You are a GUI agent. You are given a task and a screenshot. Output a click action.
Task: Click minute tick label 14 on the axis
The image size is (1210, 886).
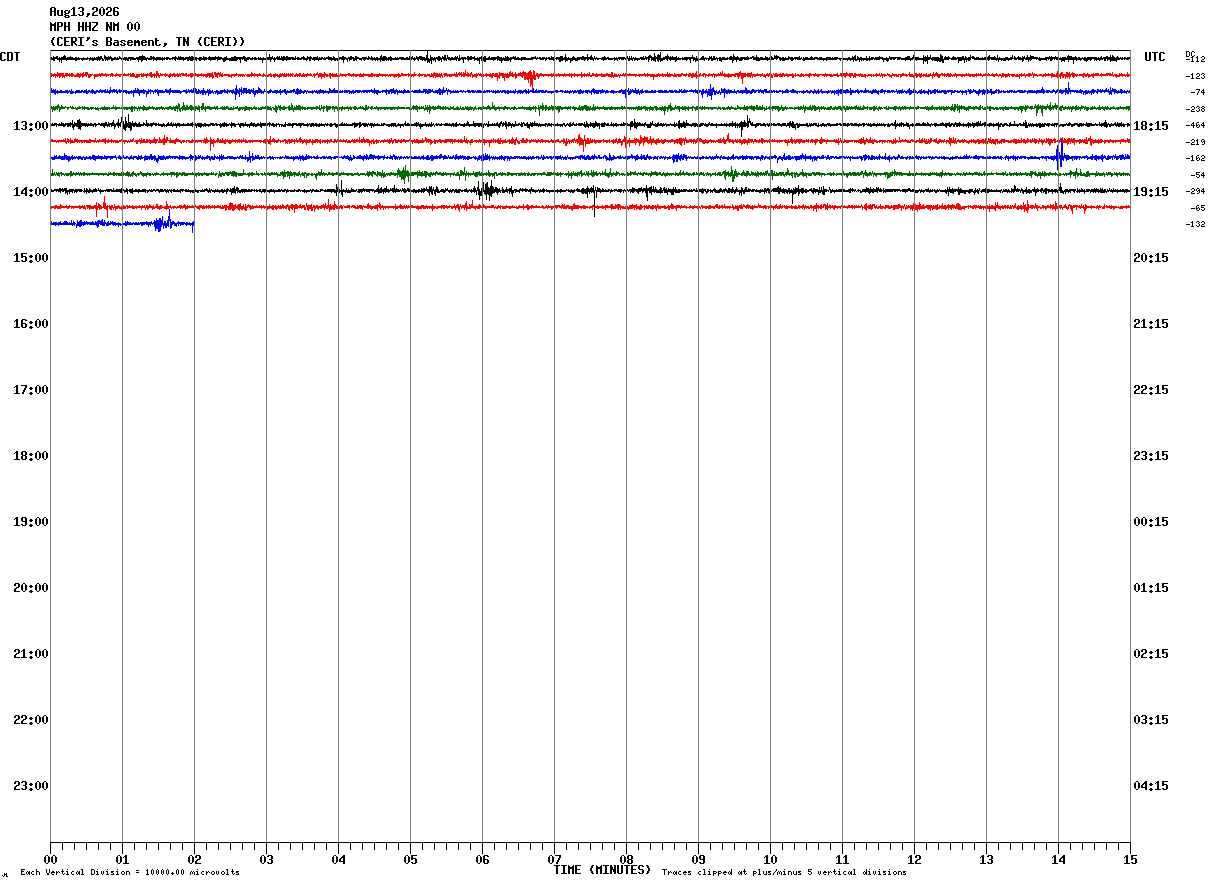tap(1058, 860)
